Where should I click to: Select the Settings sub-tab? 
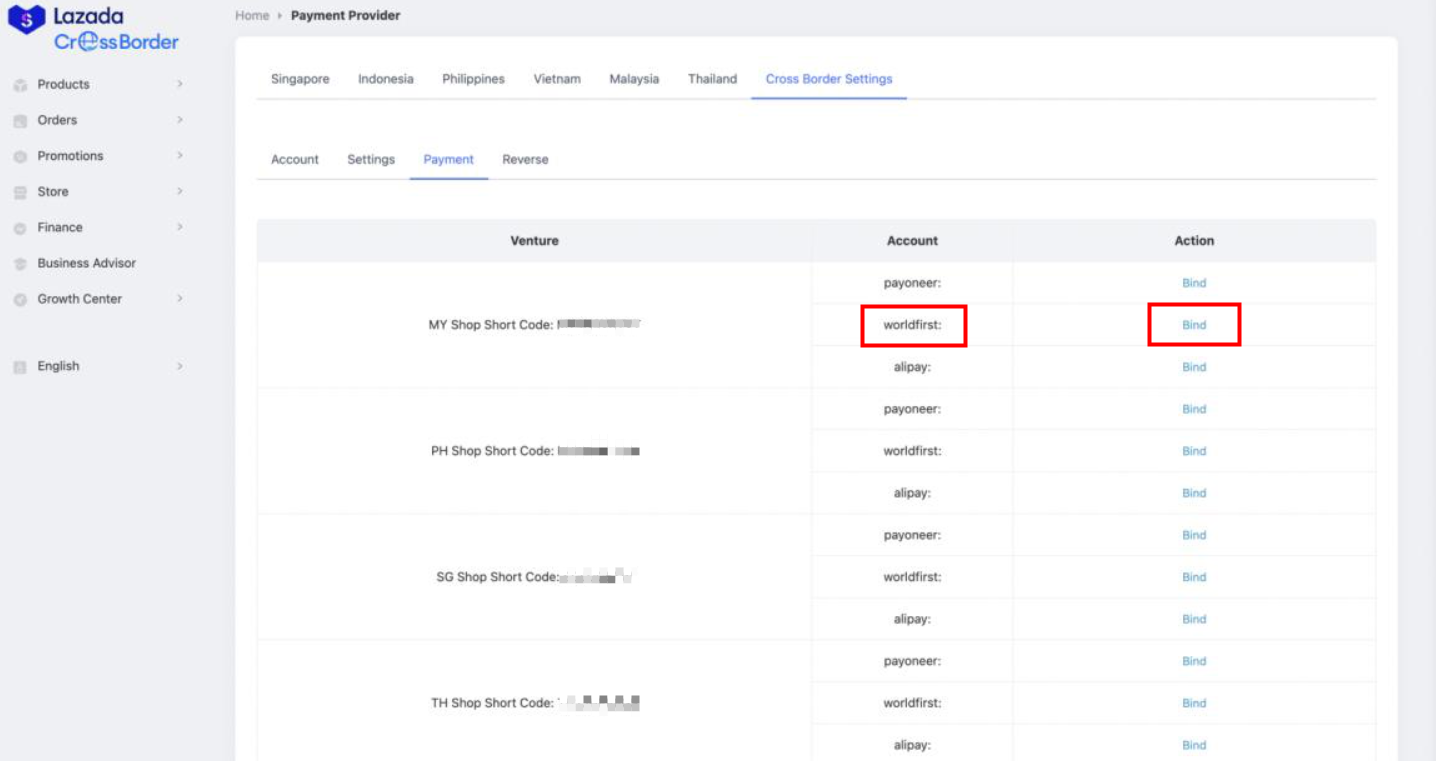pyautogui.click(x=371, y=160)
